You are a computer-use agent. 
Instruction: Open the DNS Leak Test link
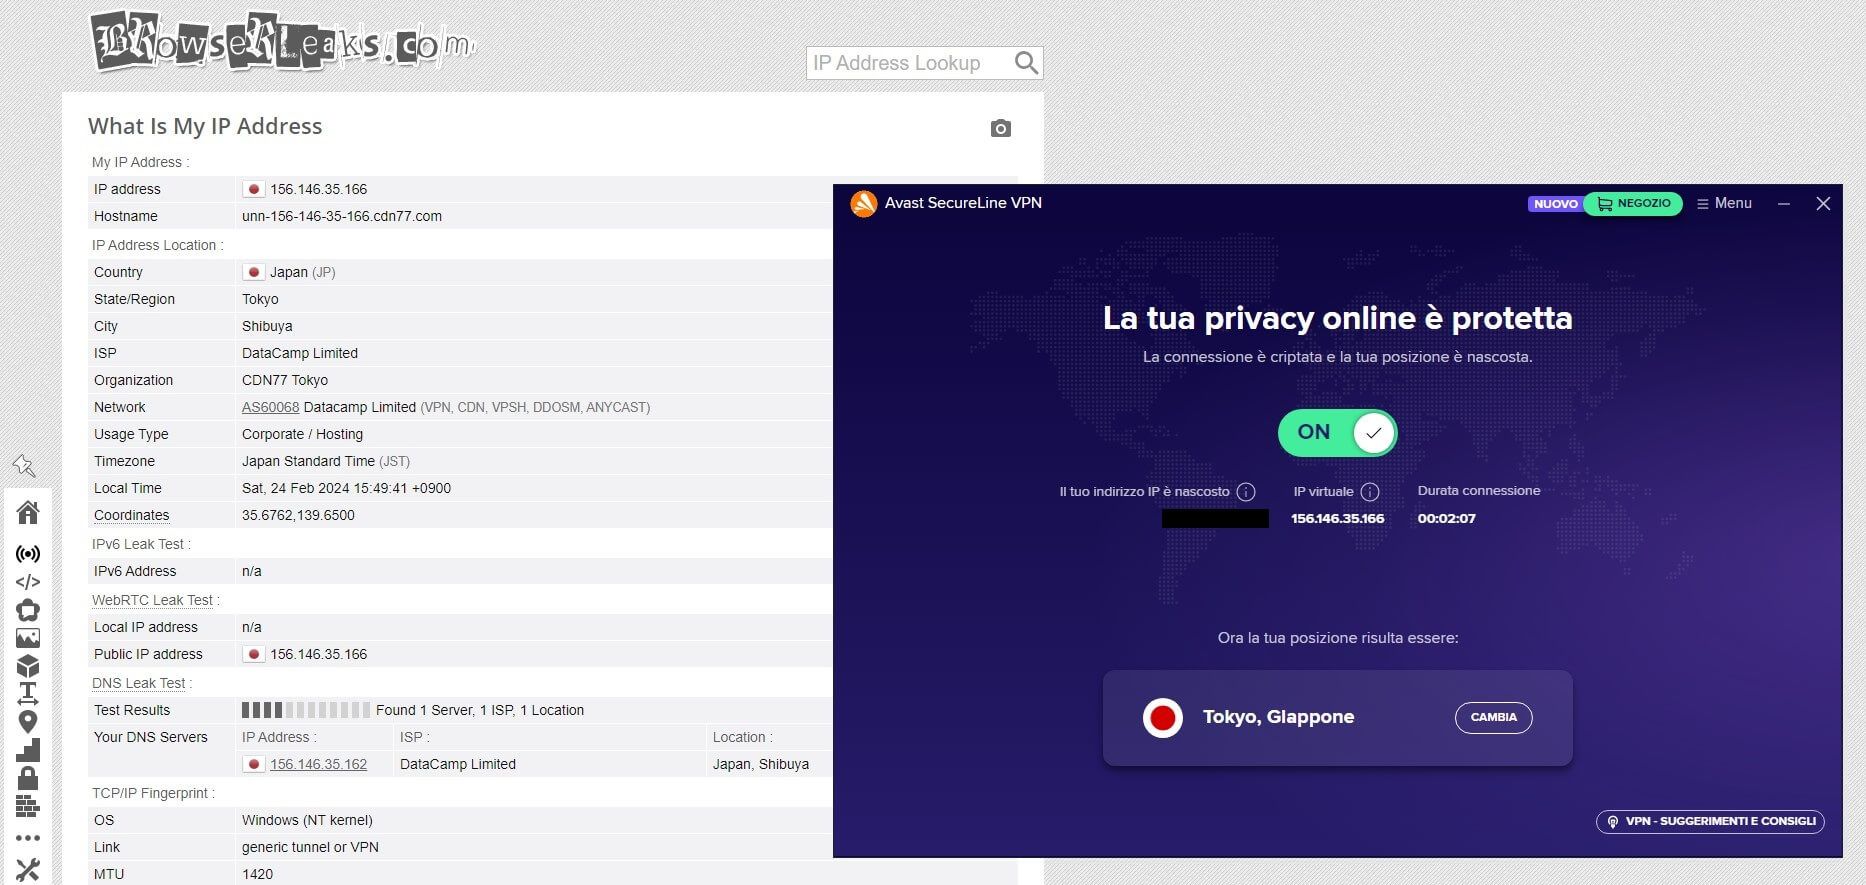(139, 683)
